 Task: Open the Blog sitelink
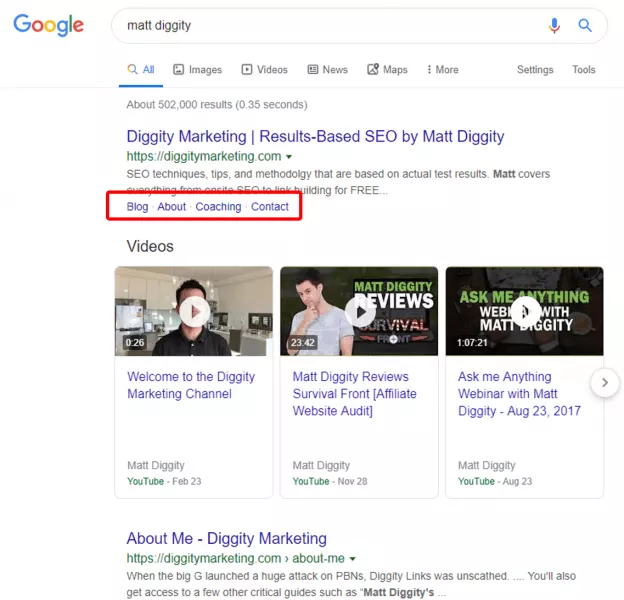tap(137, 207)
